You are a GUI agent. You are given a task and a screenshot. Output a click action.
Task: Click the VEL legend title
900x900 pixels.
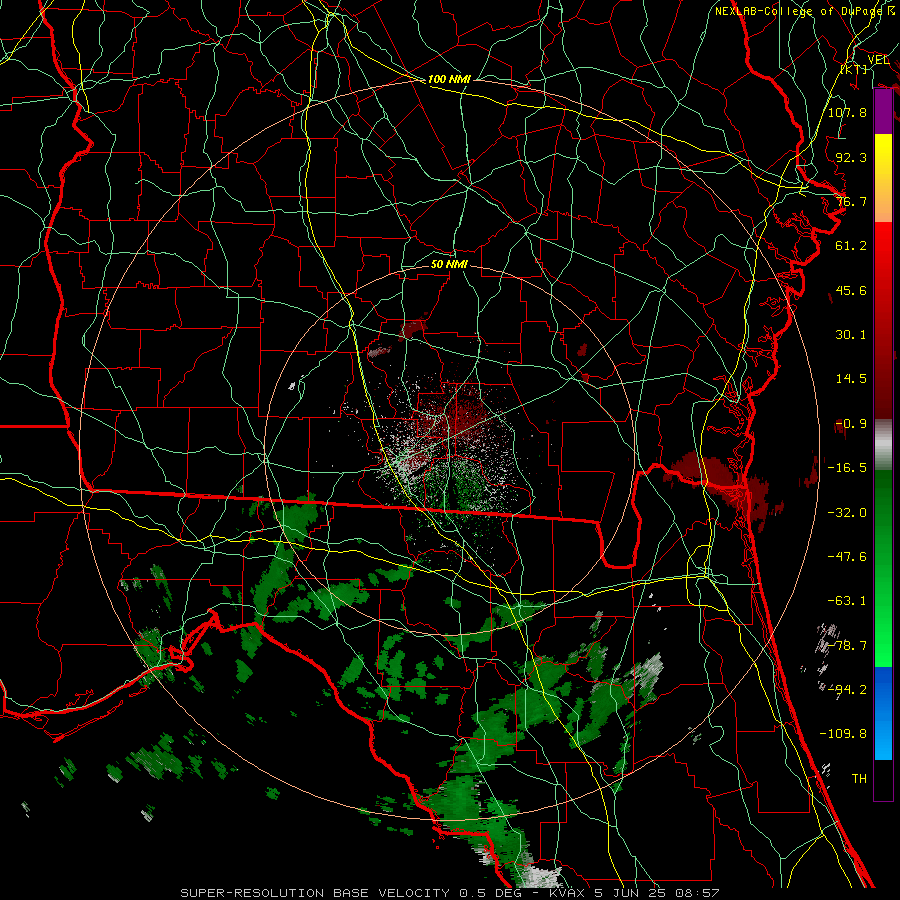point(878,60)
